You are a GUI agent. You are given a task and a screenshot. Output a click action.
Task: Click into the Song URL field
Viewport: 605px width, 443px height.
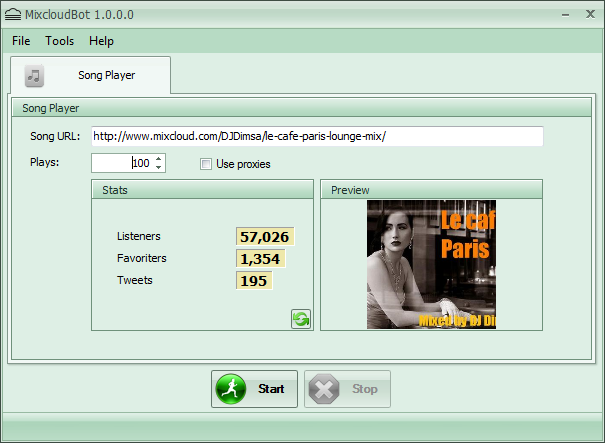[317, 136]
